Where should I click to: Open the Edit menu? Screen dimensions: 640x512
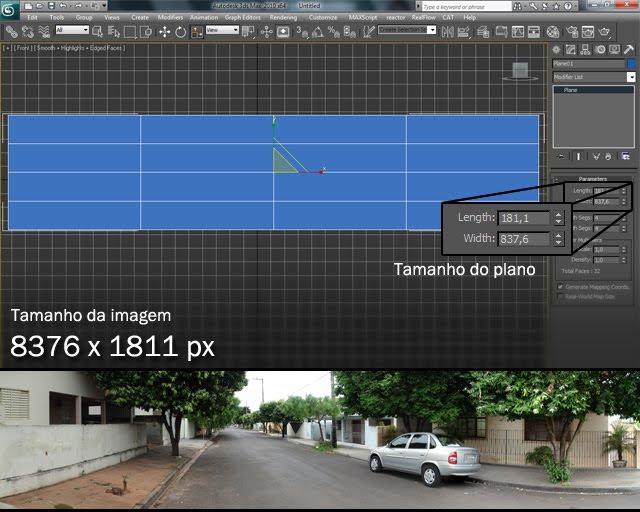32,18
